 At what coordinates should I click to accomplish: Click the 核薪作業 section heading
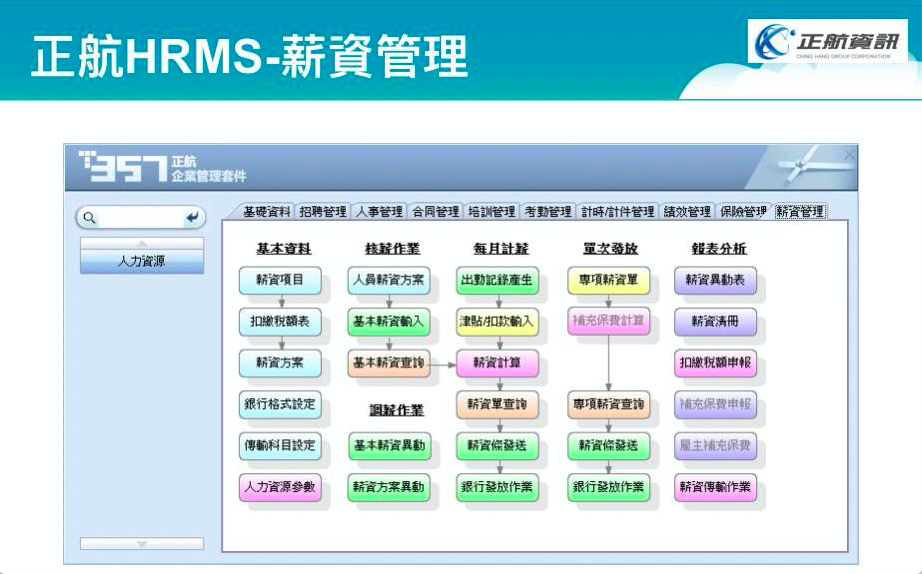[x=392, y=249]
